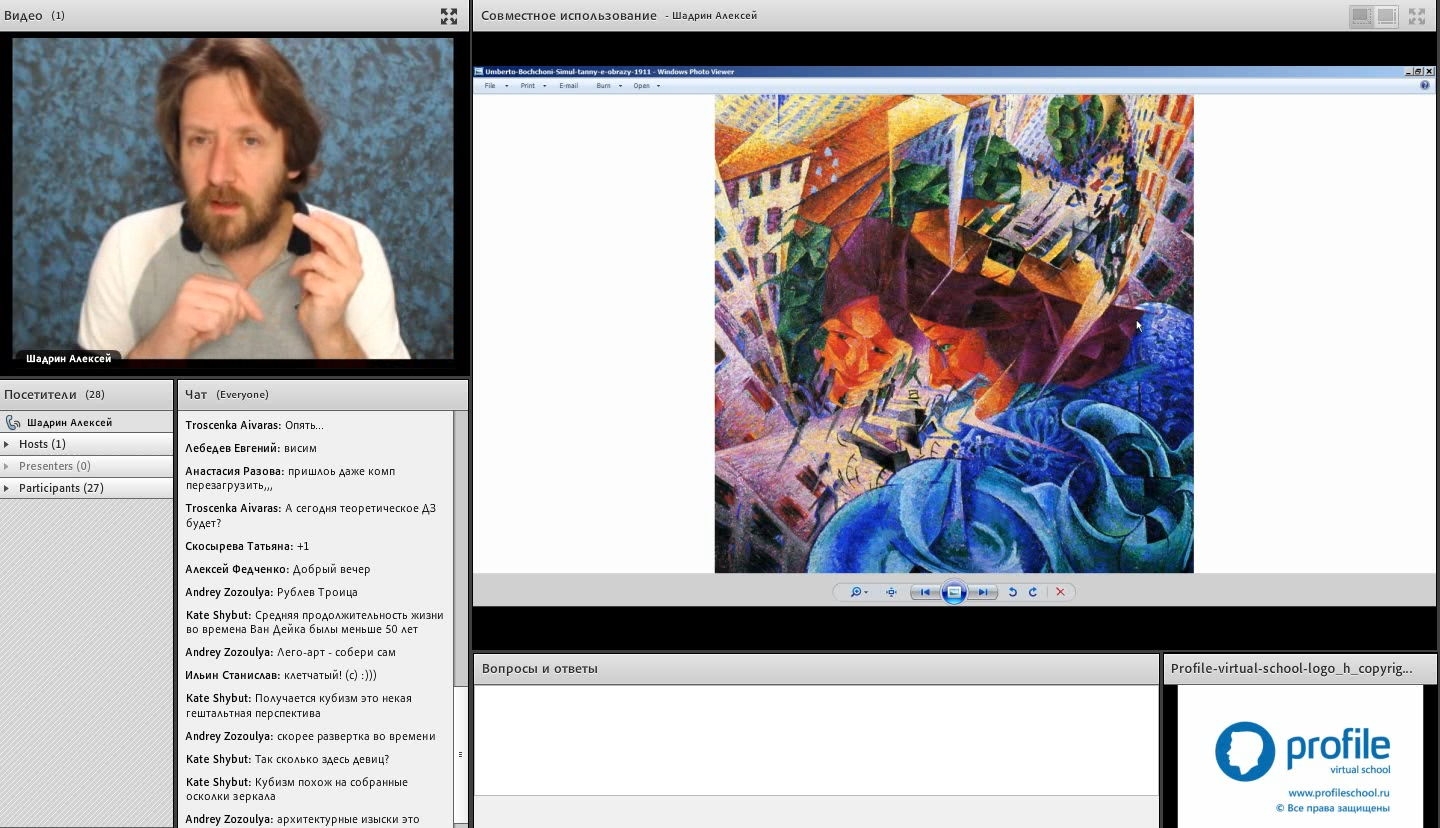Switch the sharing pod to the second view mode
Screen dimensions: 1440x828
(x=1386, y=16)
